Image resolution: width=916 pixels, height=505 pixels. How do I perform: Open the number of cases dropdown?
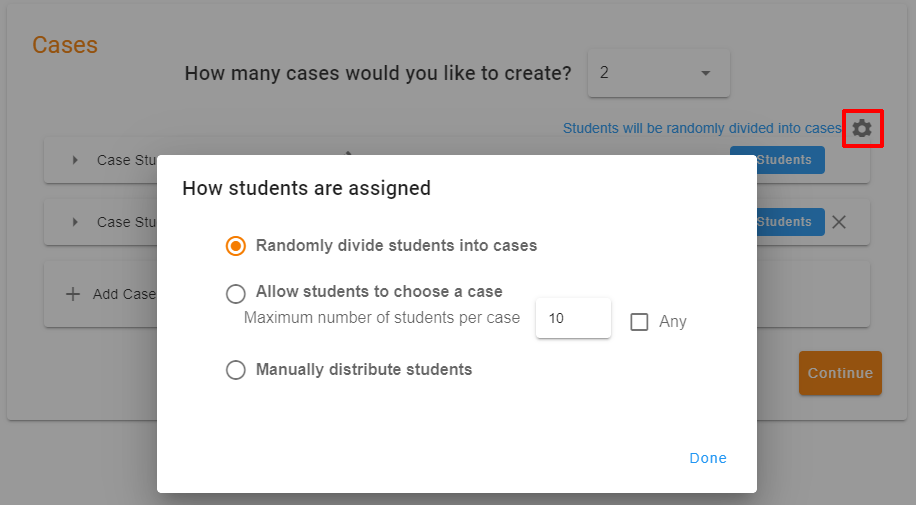(658, 73)
